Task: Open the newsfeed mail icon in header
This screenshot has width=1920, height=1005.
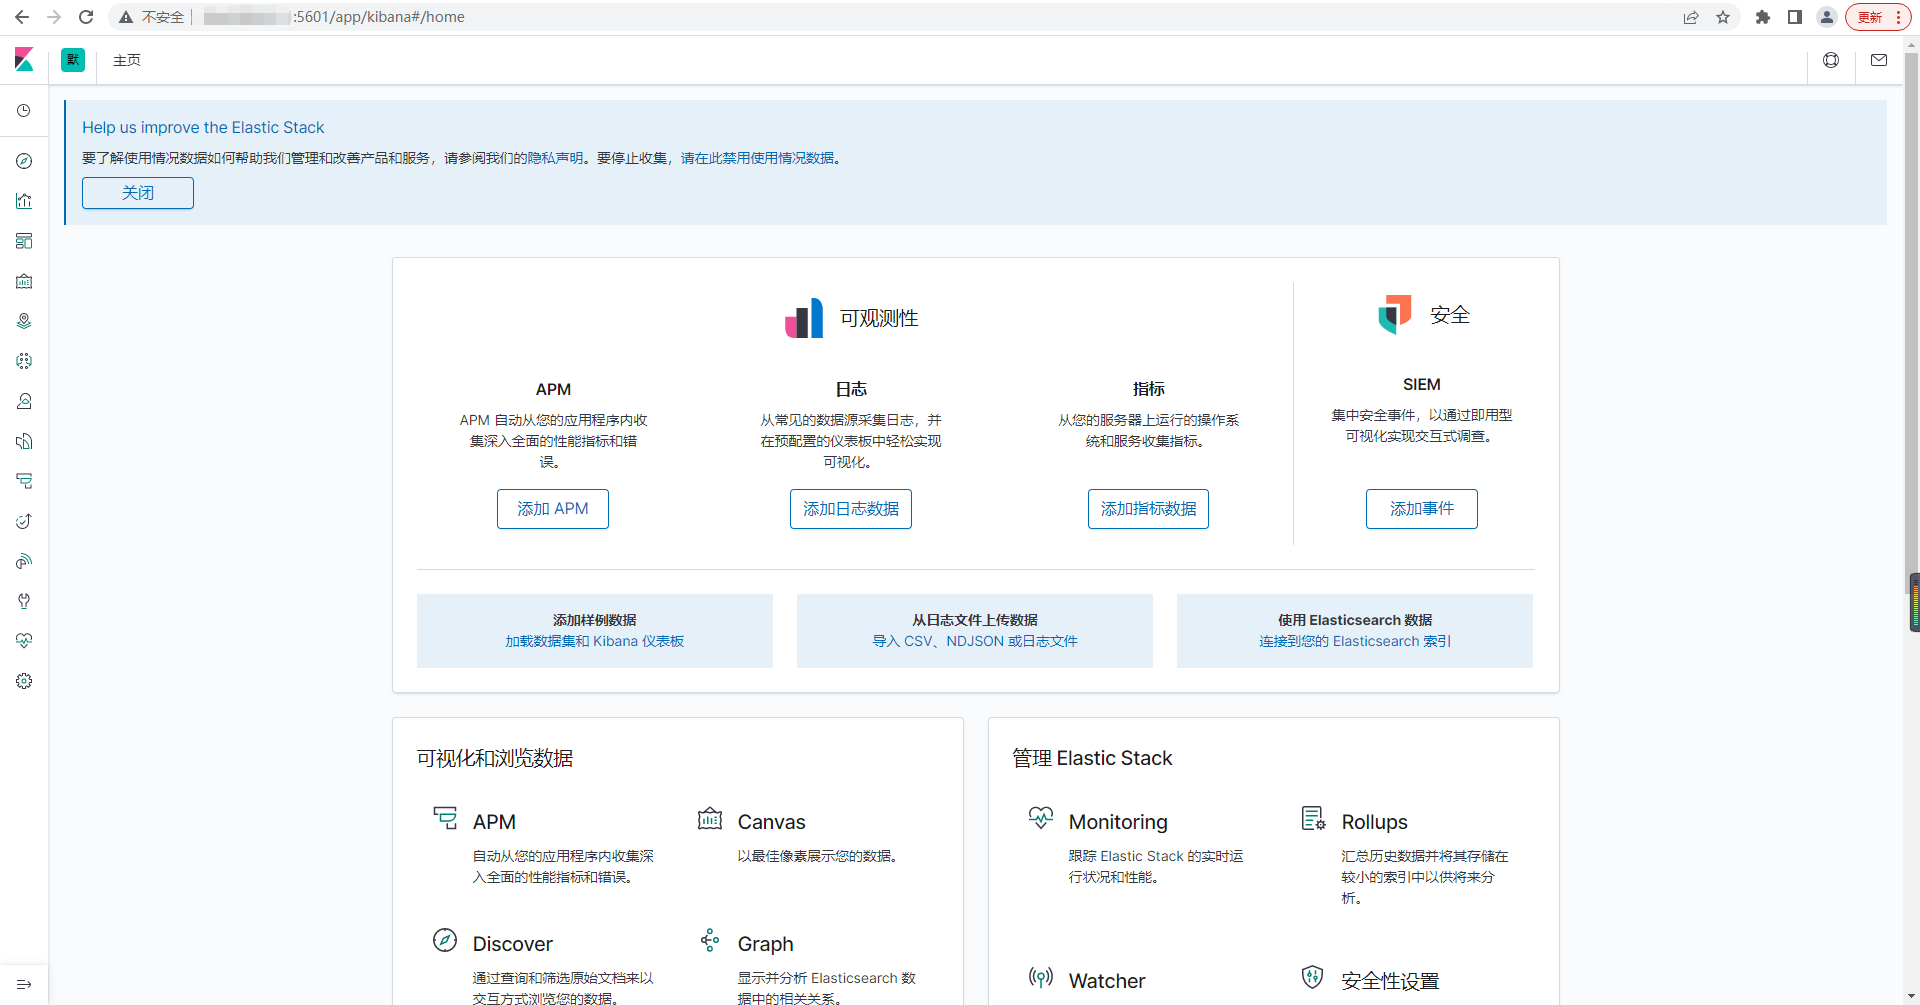Action: coord(1879,60)
